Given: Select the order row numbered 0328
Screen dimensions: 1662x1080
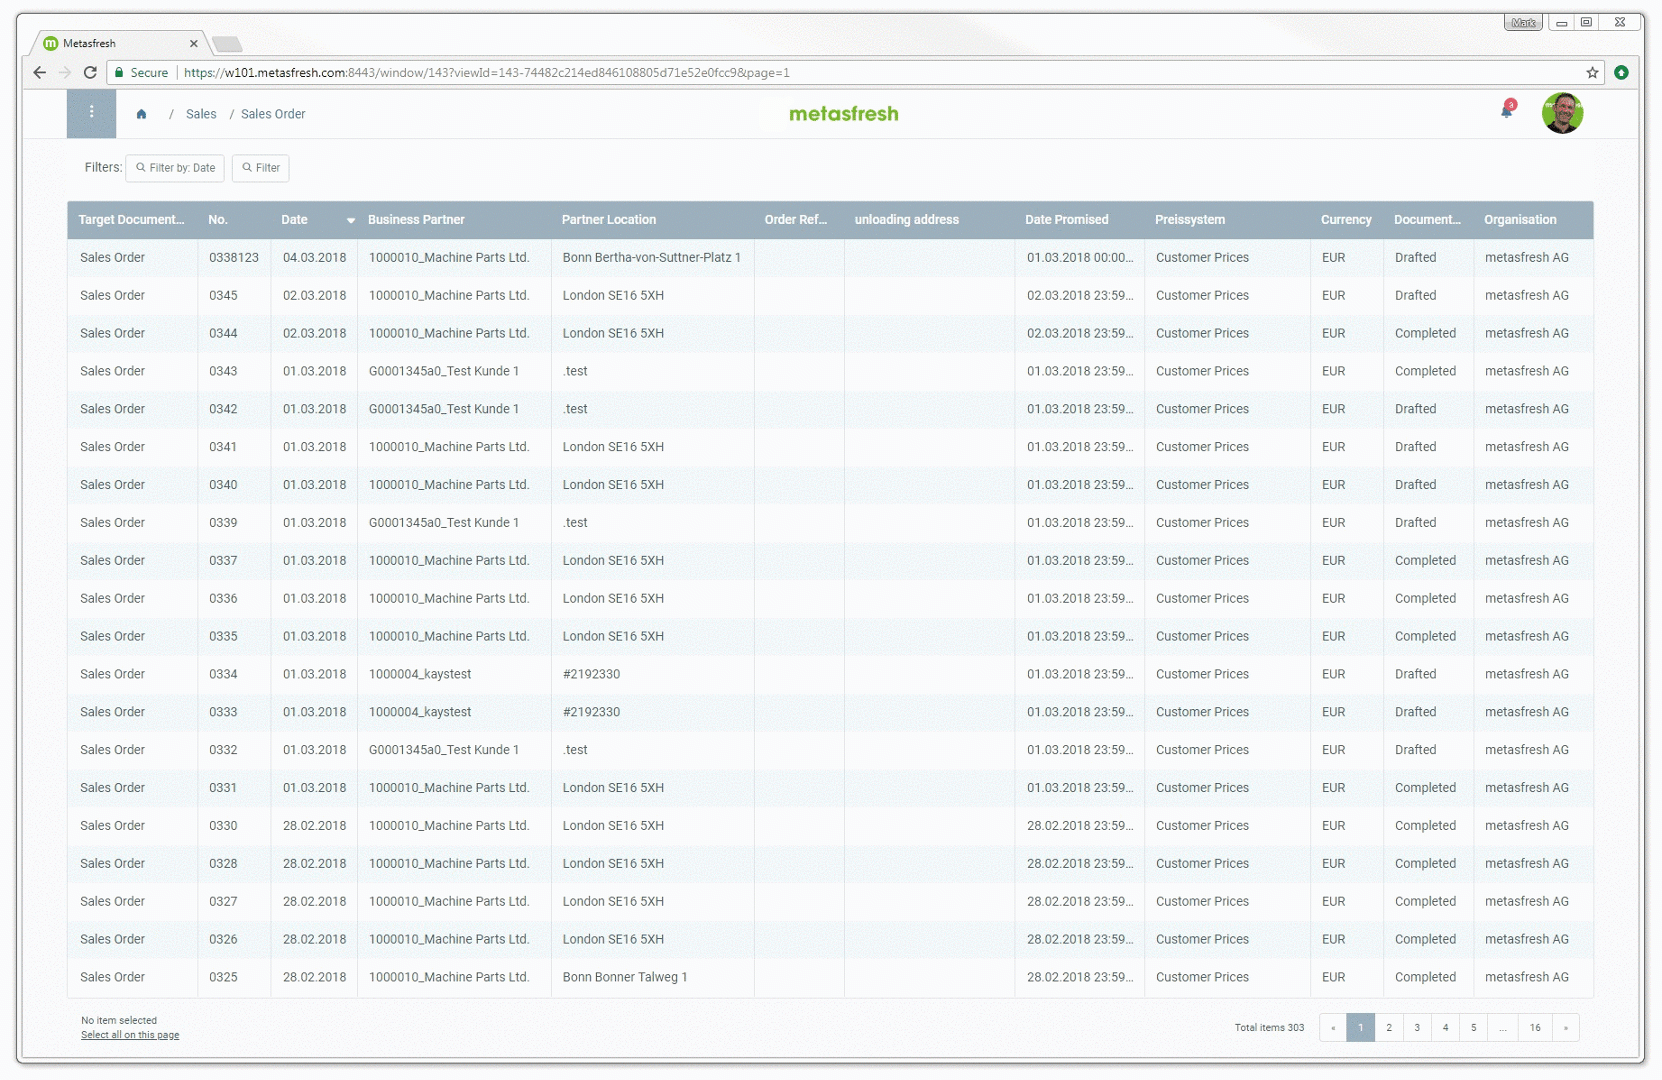Looking at the screenshot, I should click(830, 865).
